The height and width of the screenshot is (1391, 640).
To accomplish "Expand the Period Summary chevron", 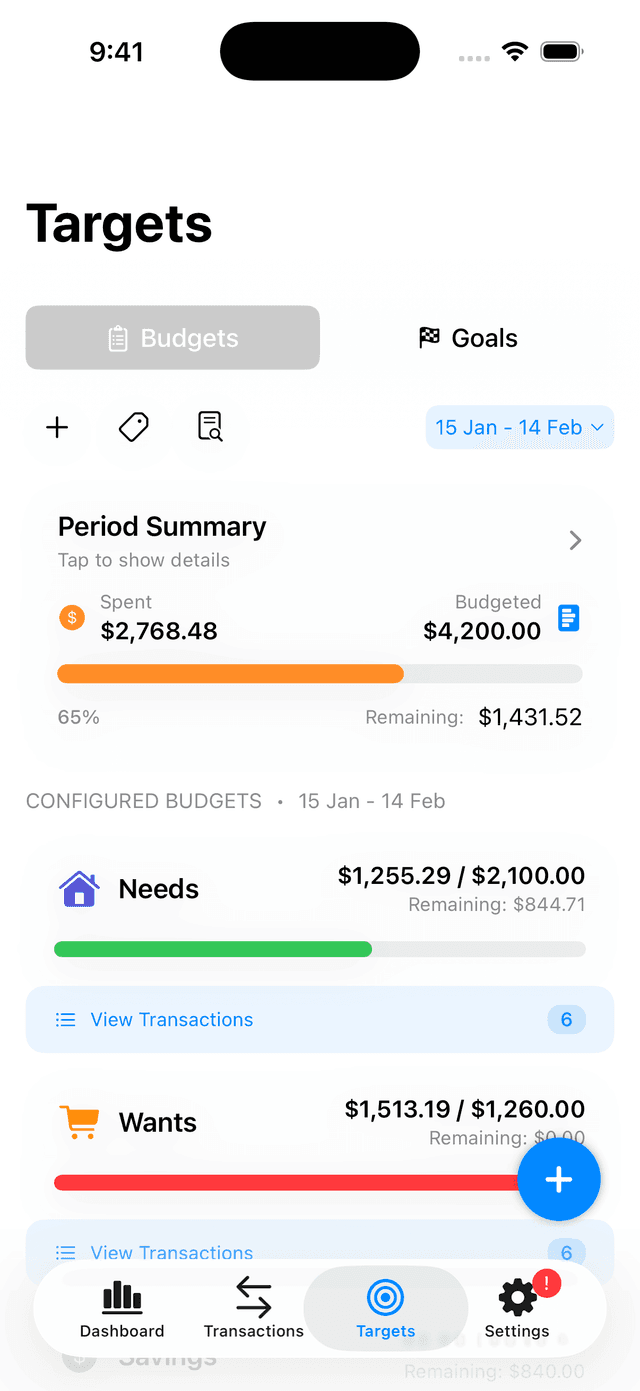I will (575, 540).
